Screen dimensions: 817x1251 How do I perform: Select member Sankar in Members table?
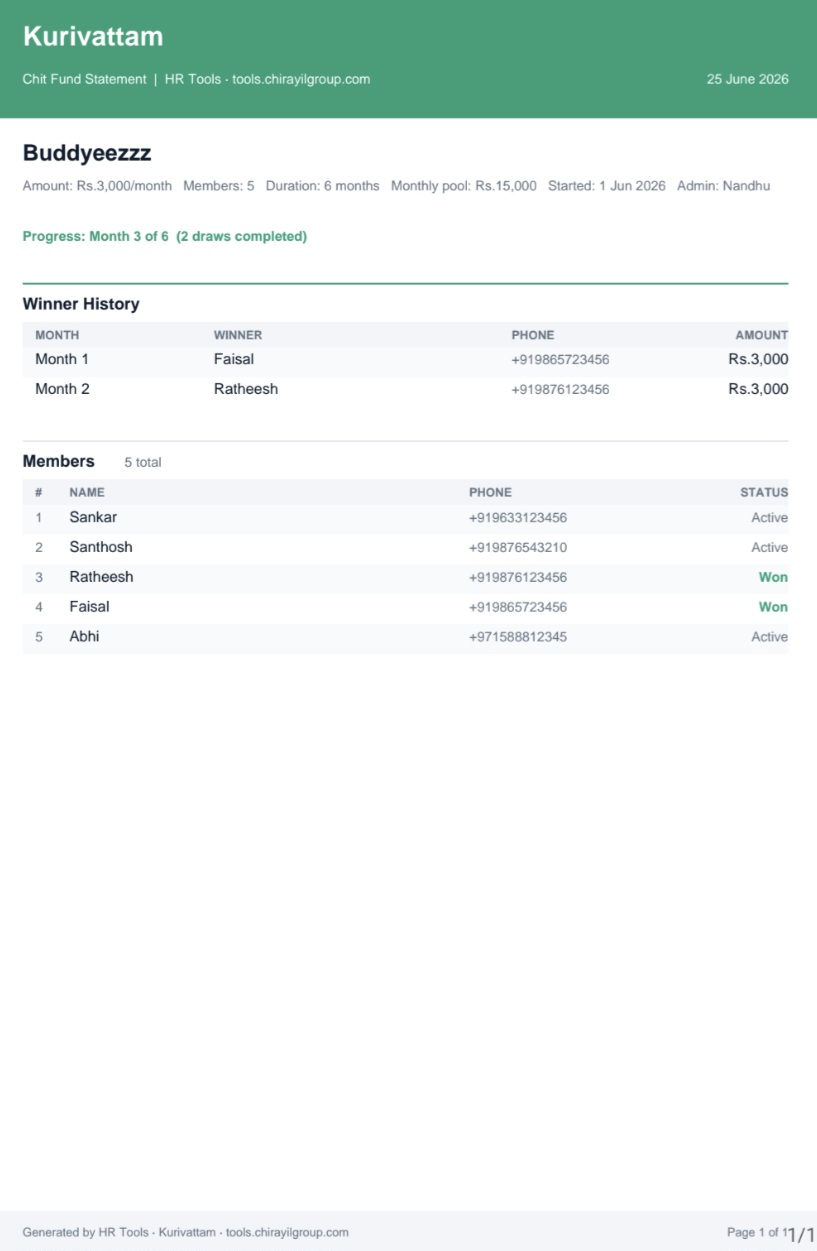93,517
